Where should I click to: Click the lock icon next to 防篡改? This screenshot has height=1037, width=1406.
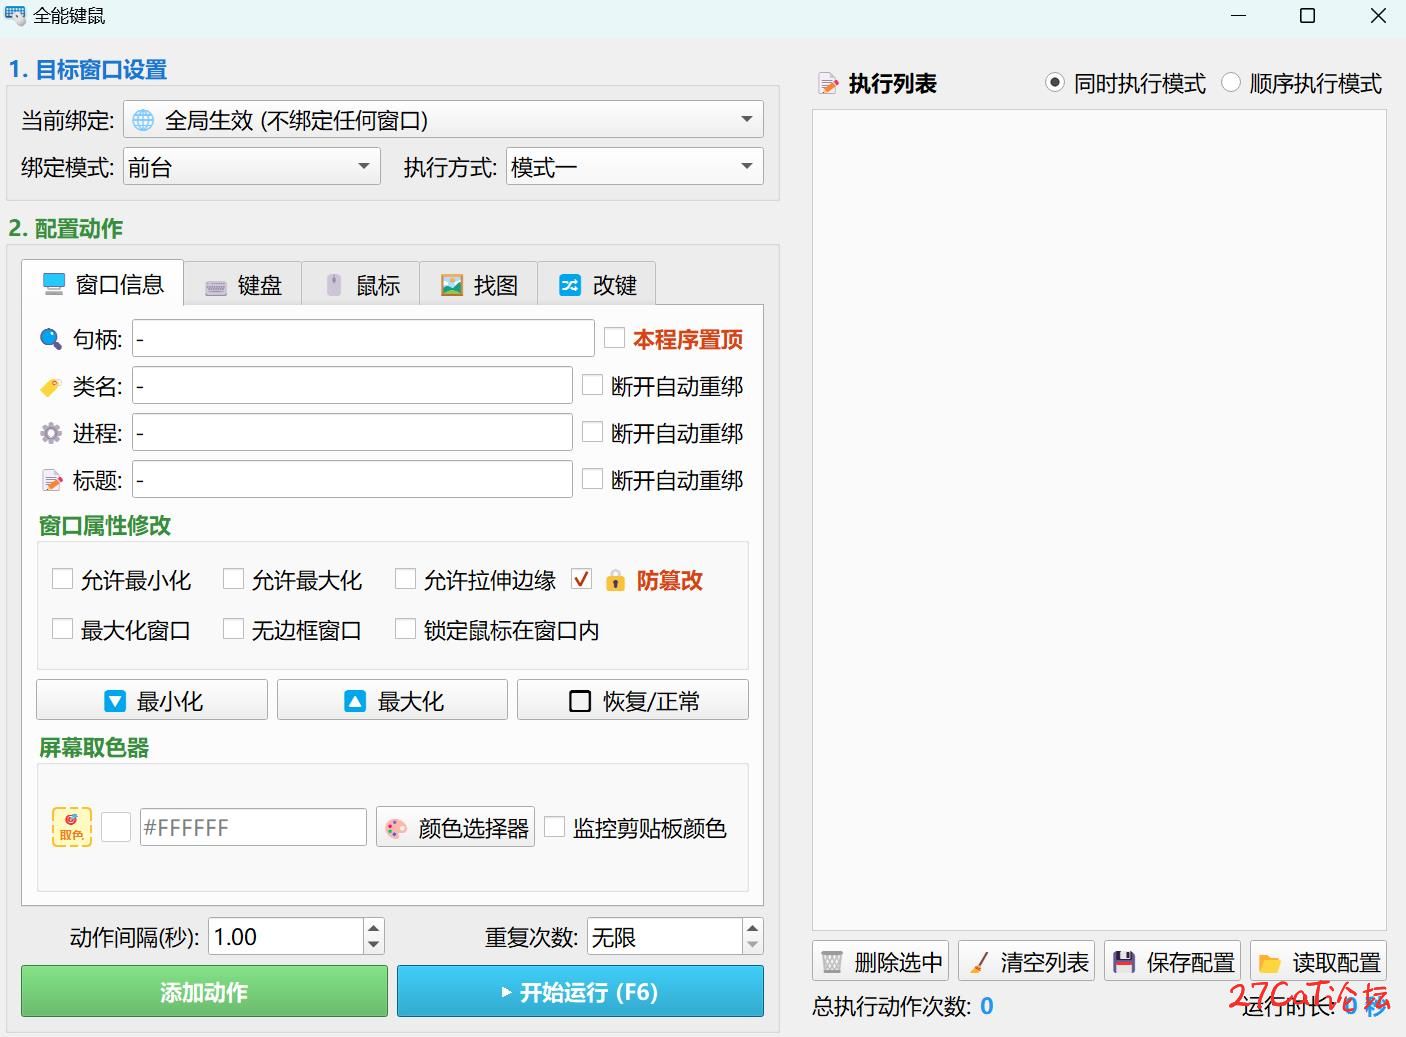(615, 580)
